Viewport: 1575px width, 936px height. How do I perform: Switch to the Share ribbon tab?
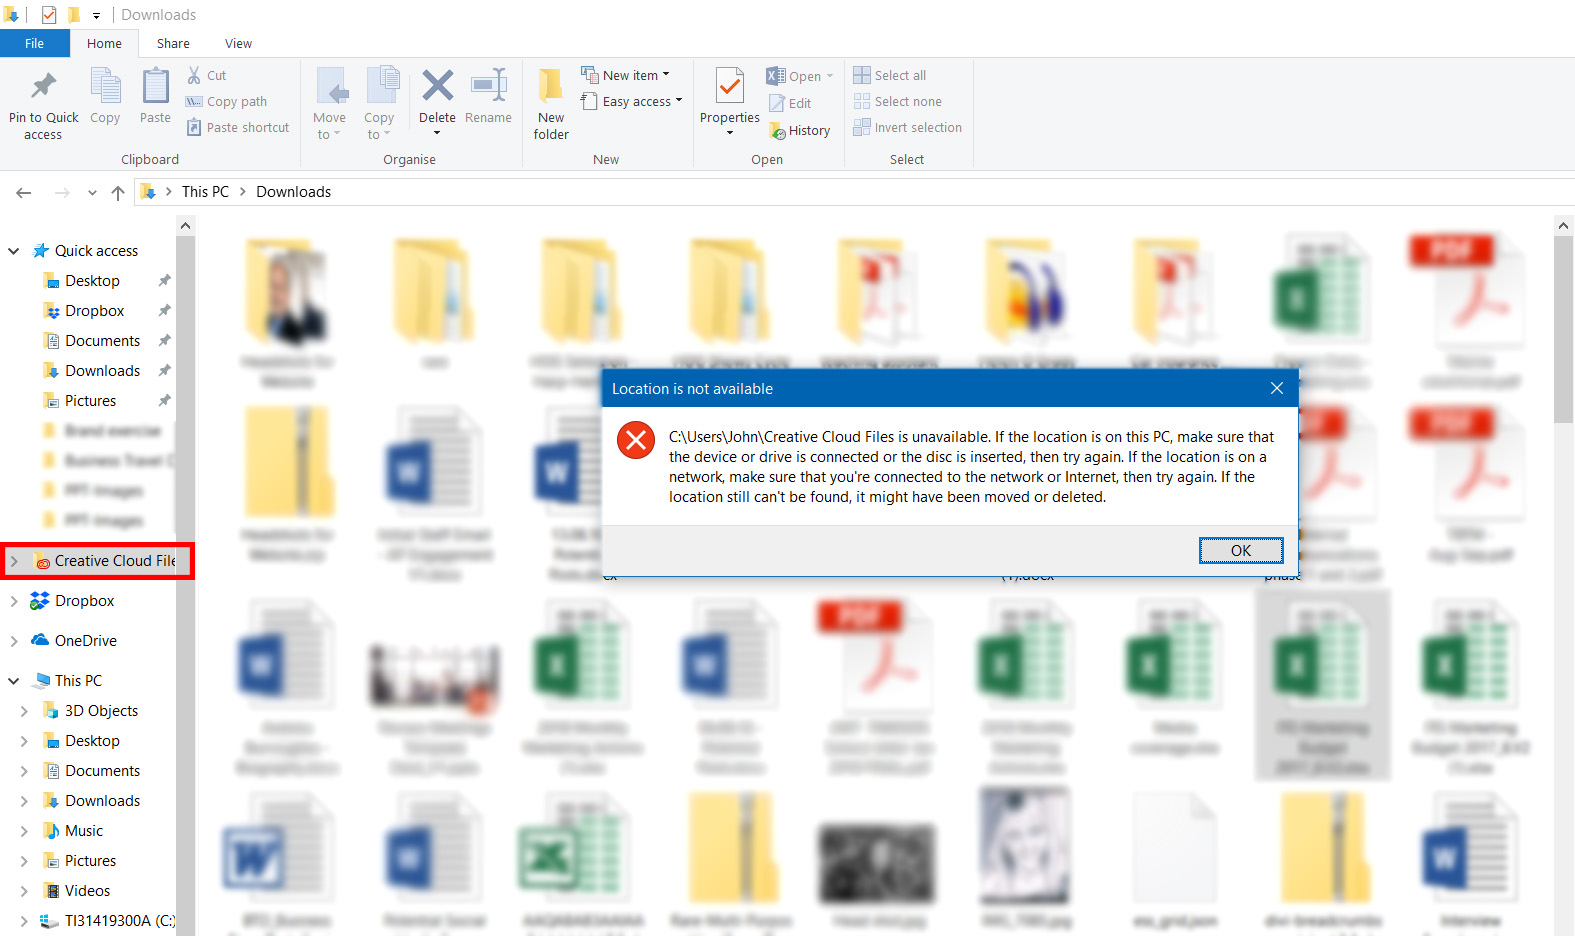click(x=173, y=43)
